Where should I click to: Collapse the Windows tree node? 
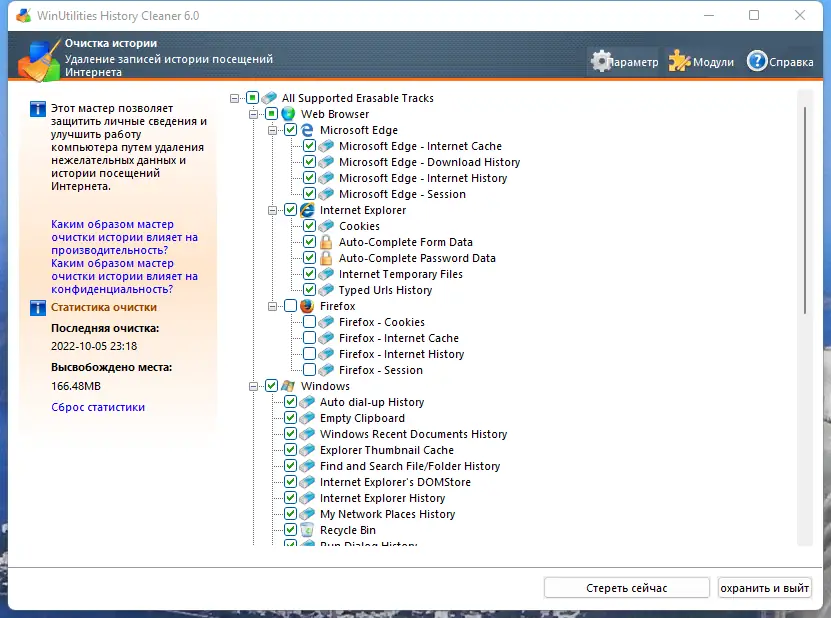pos(253,386)
